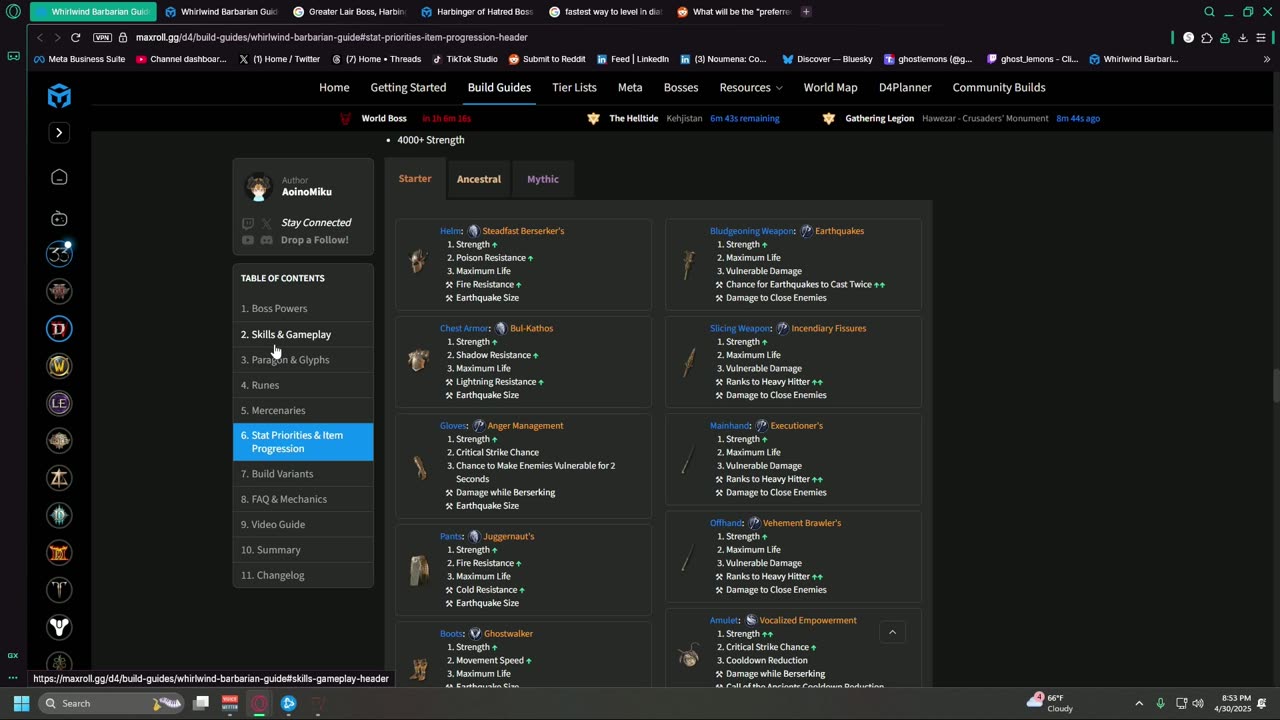1280x720 pixels.
Task: Open the Windows Start menu
Action: click(x=21, y=703)
